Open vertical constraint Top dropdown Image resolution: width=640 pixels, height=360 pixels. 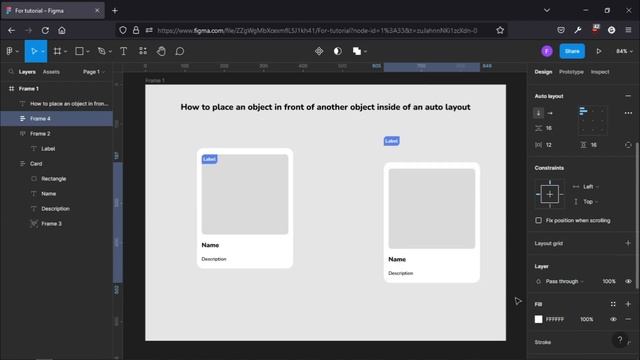[590, 202]
